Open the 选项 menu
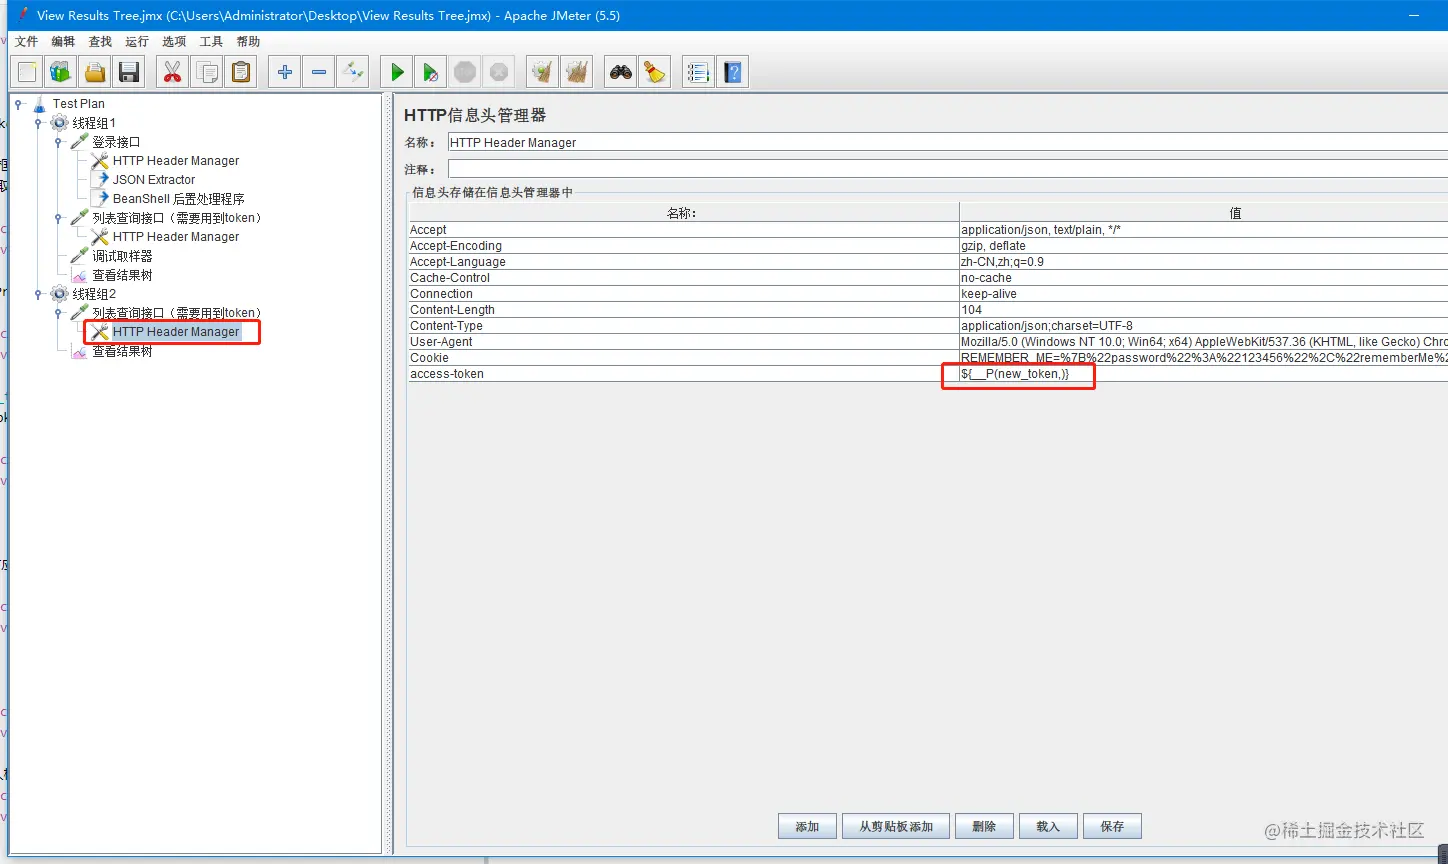Screen dimensions: 1448x864 (x=174, y=42)
